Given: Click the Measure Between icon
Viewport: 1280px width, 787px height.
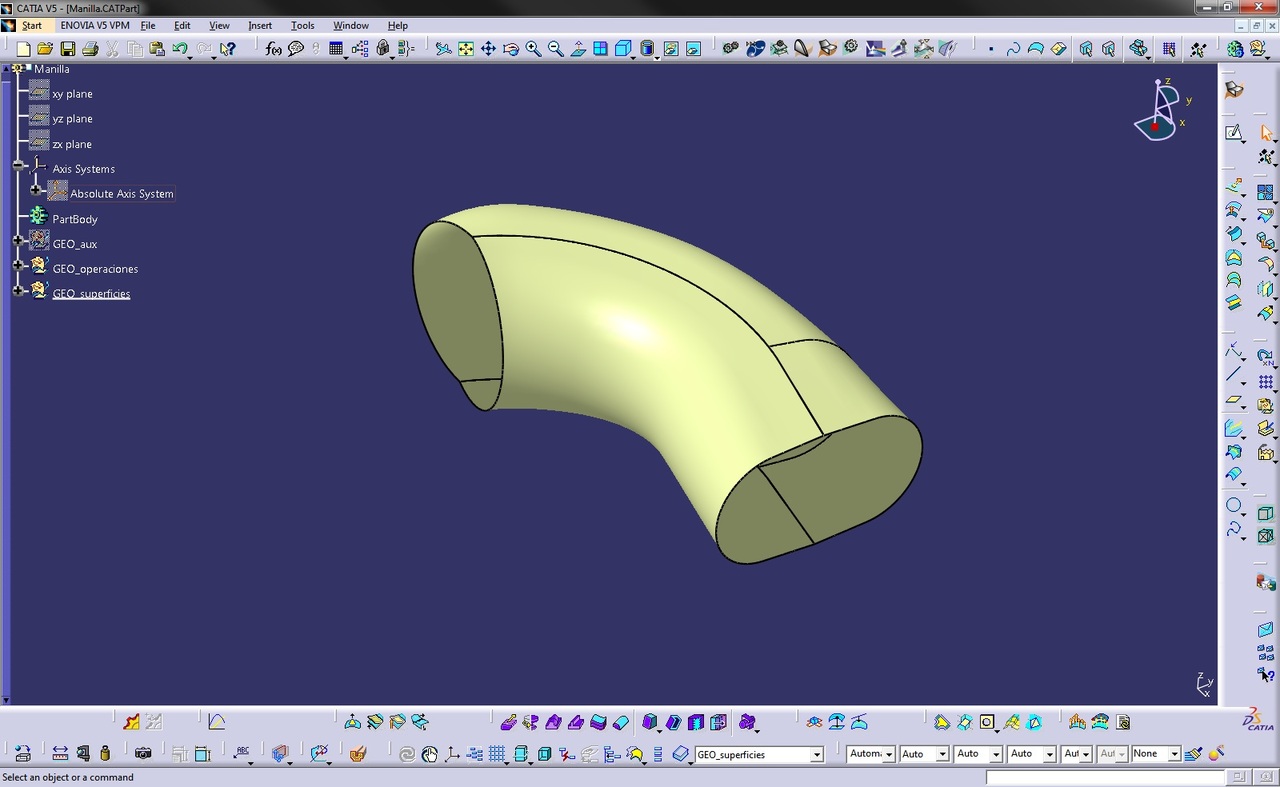Looking at the screenshot, I should coord(60,753).
